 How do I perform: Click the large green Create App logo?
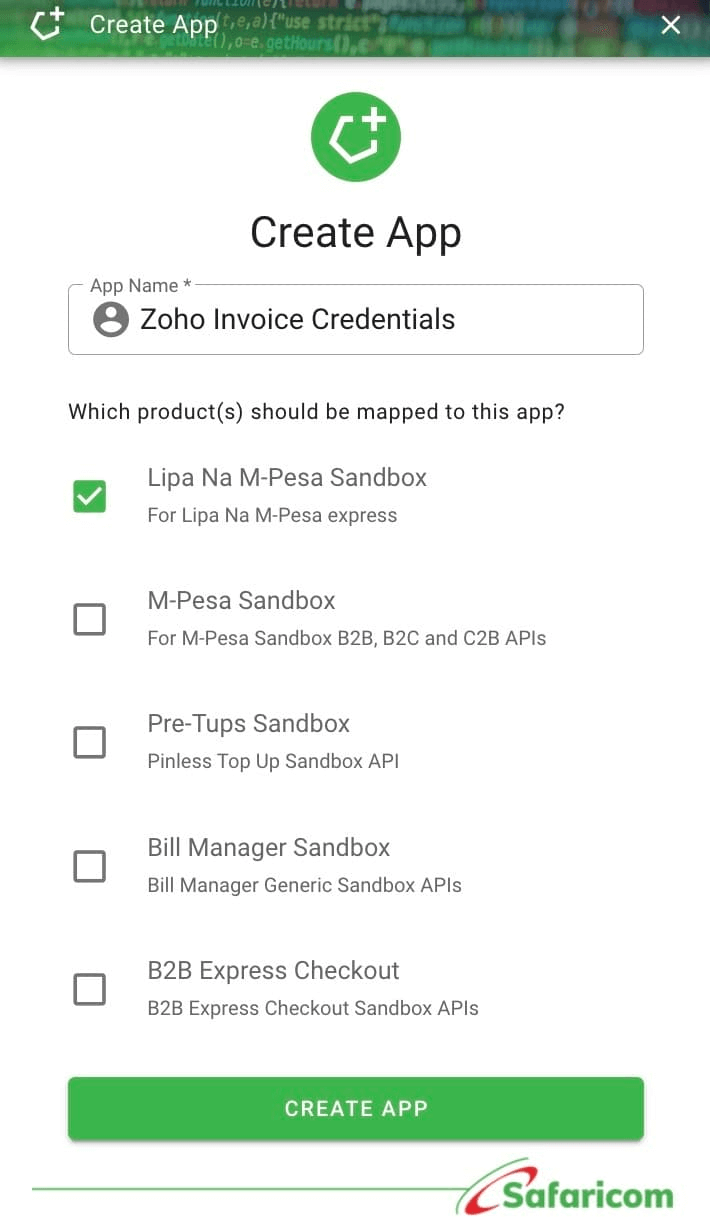coord(356,138)
